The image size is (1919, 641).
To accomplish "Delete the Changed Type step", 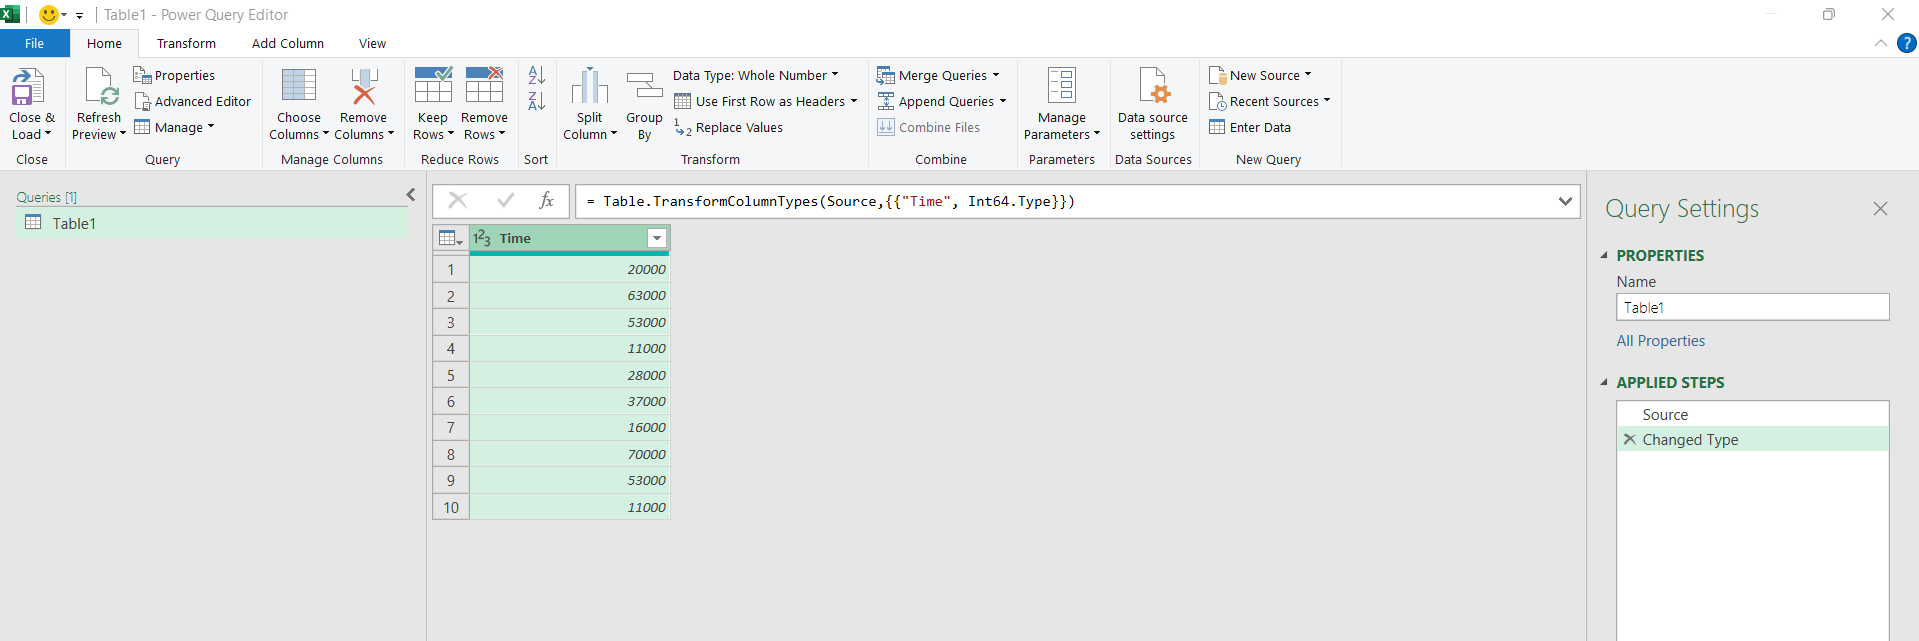I will coord(1629,439).
